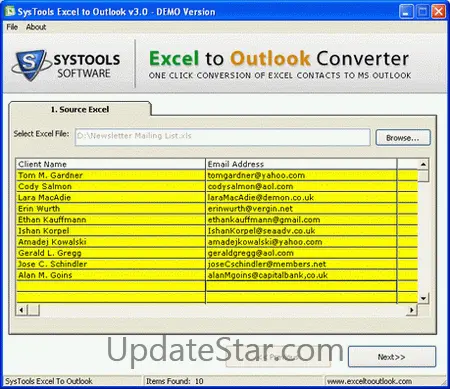Image resolution: width=450 pixels, height=389 pixels.
Task: Click the SysTools Software logo
Action: [x=66, y=65]
